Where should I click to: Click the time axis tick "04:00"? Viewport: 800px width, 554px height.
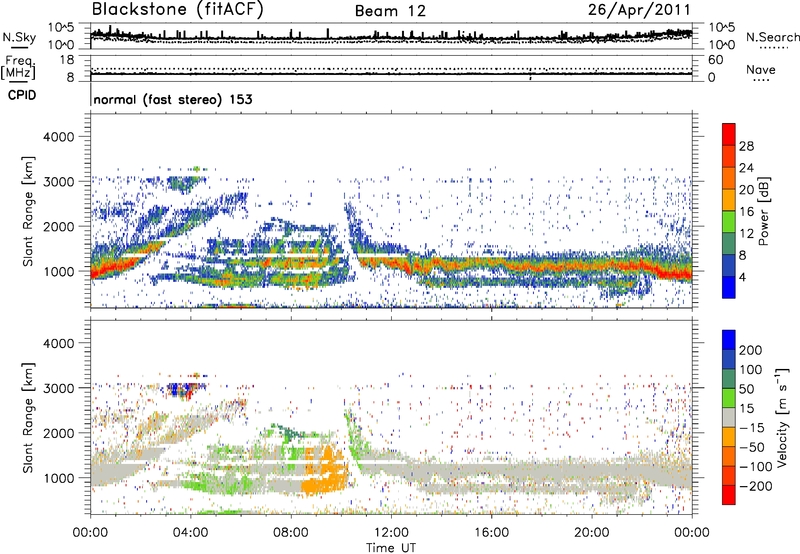(191, 533)
